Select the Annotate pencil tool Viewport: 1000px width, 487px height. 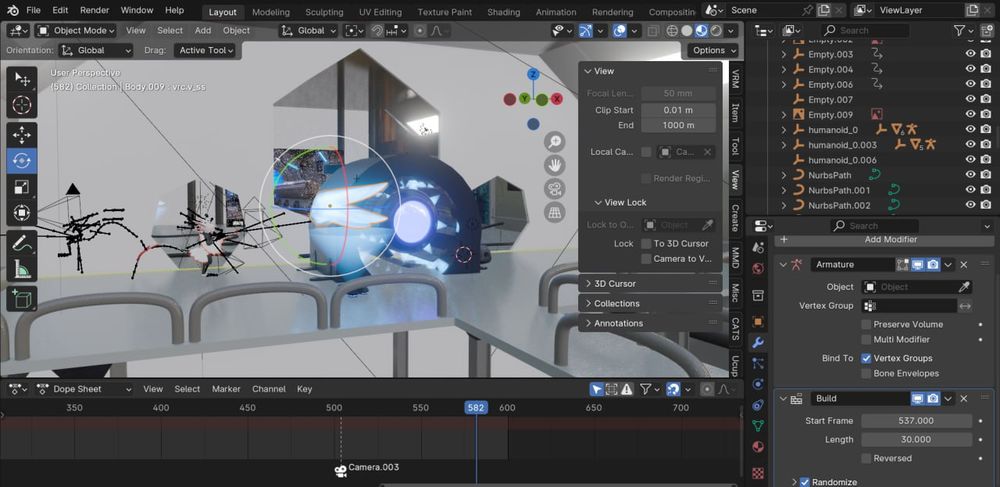22,243
